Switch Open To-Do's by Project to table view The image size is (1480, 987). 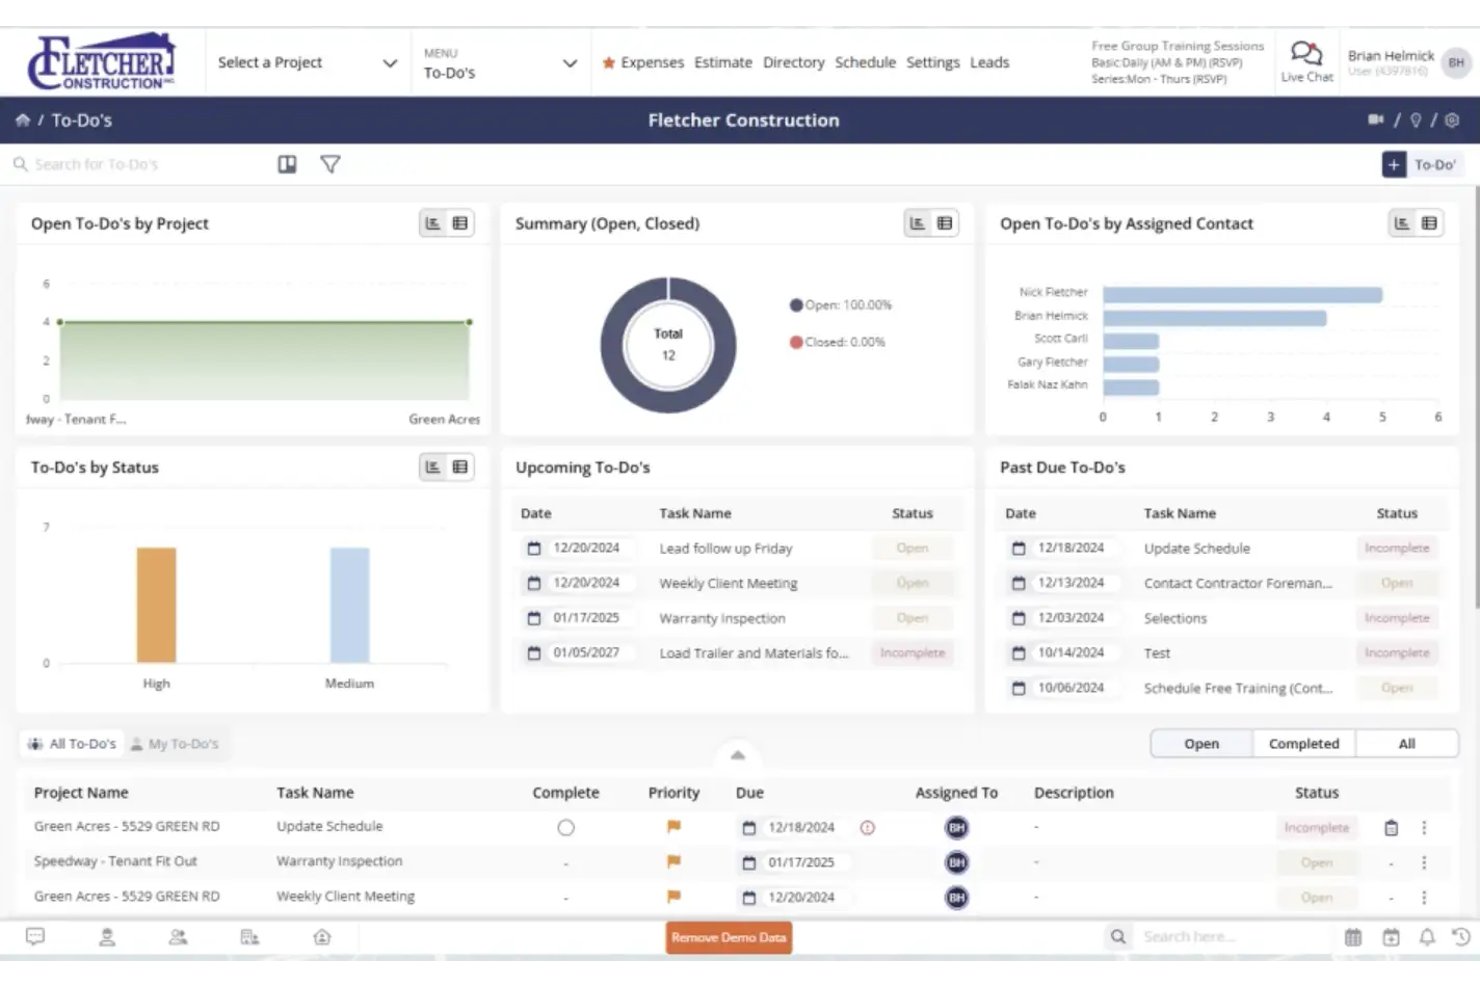[460, 223]
